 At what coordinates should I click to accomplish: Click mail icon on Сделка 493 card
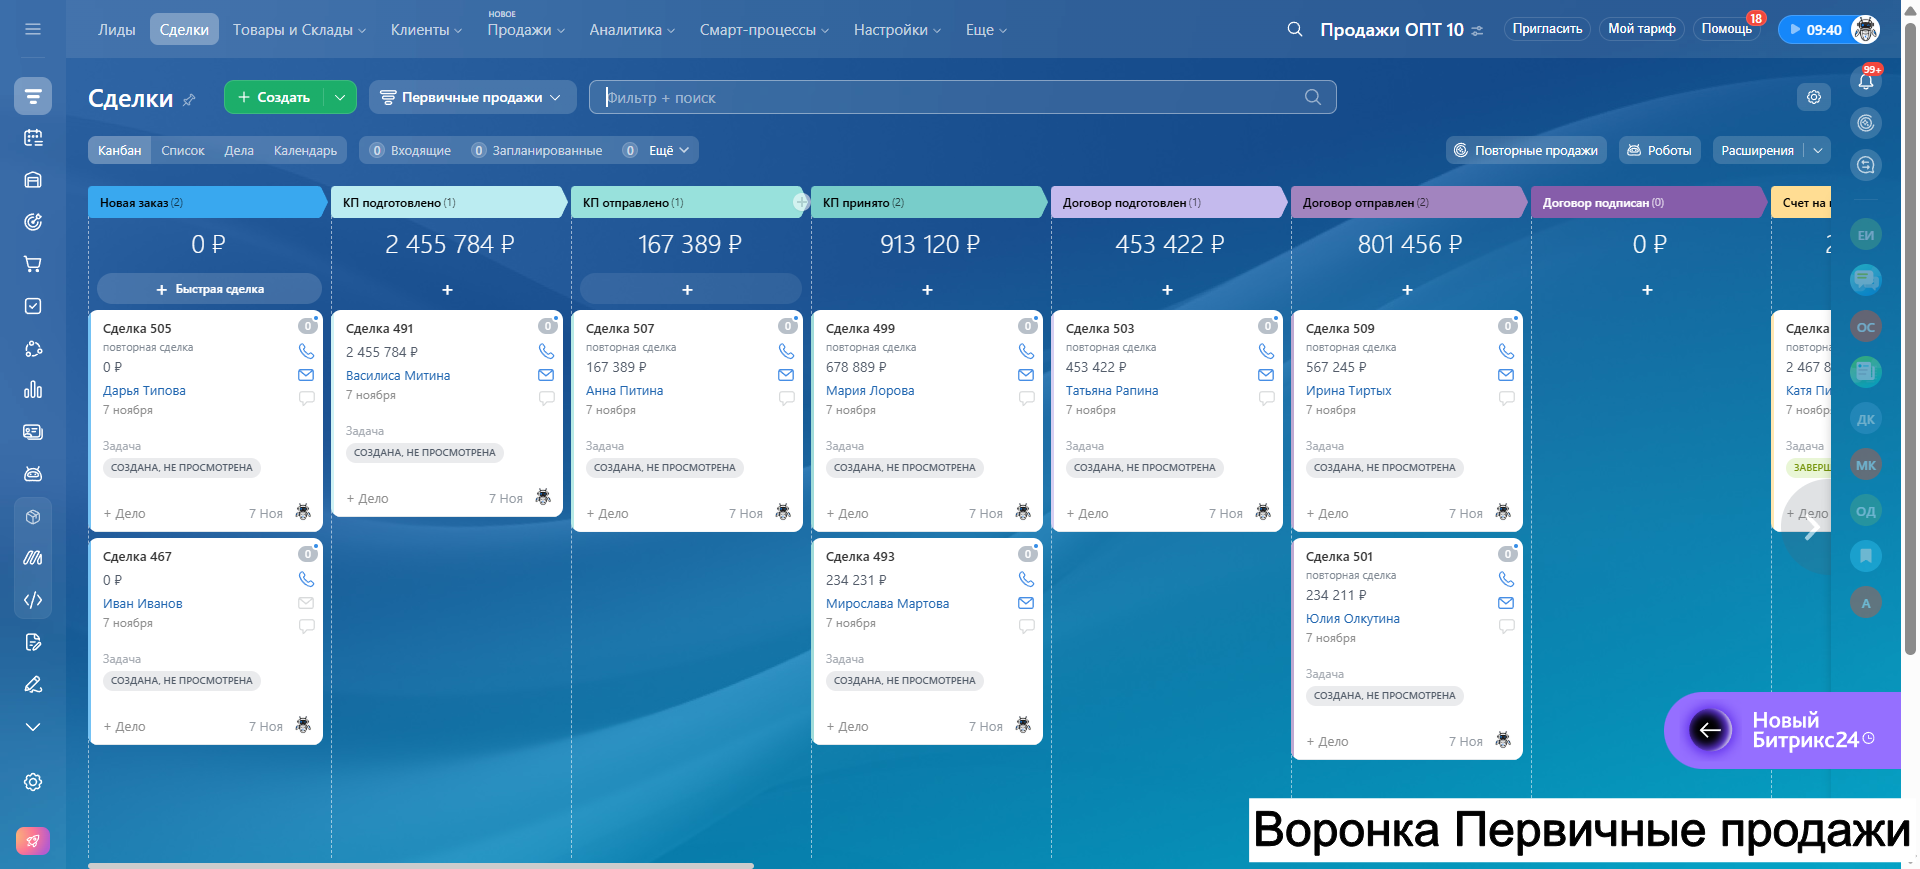[1026, 603]
